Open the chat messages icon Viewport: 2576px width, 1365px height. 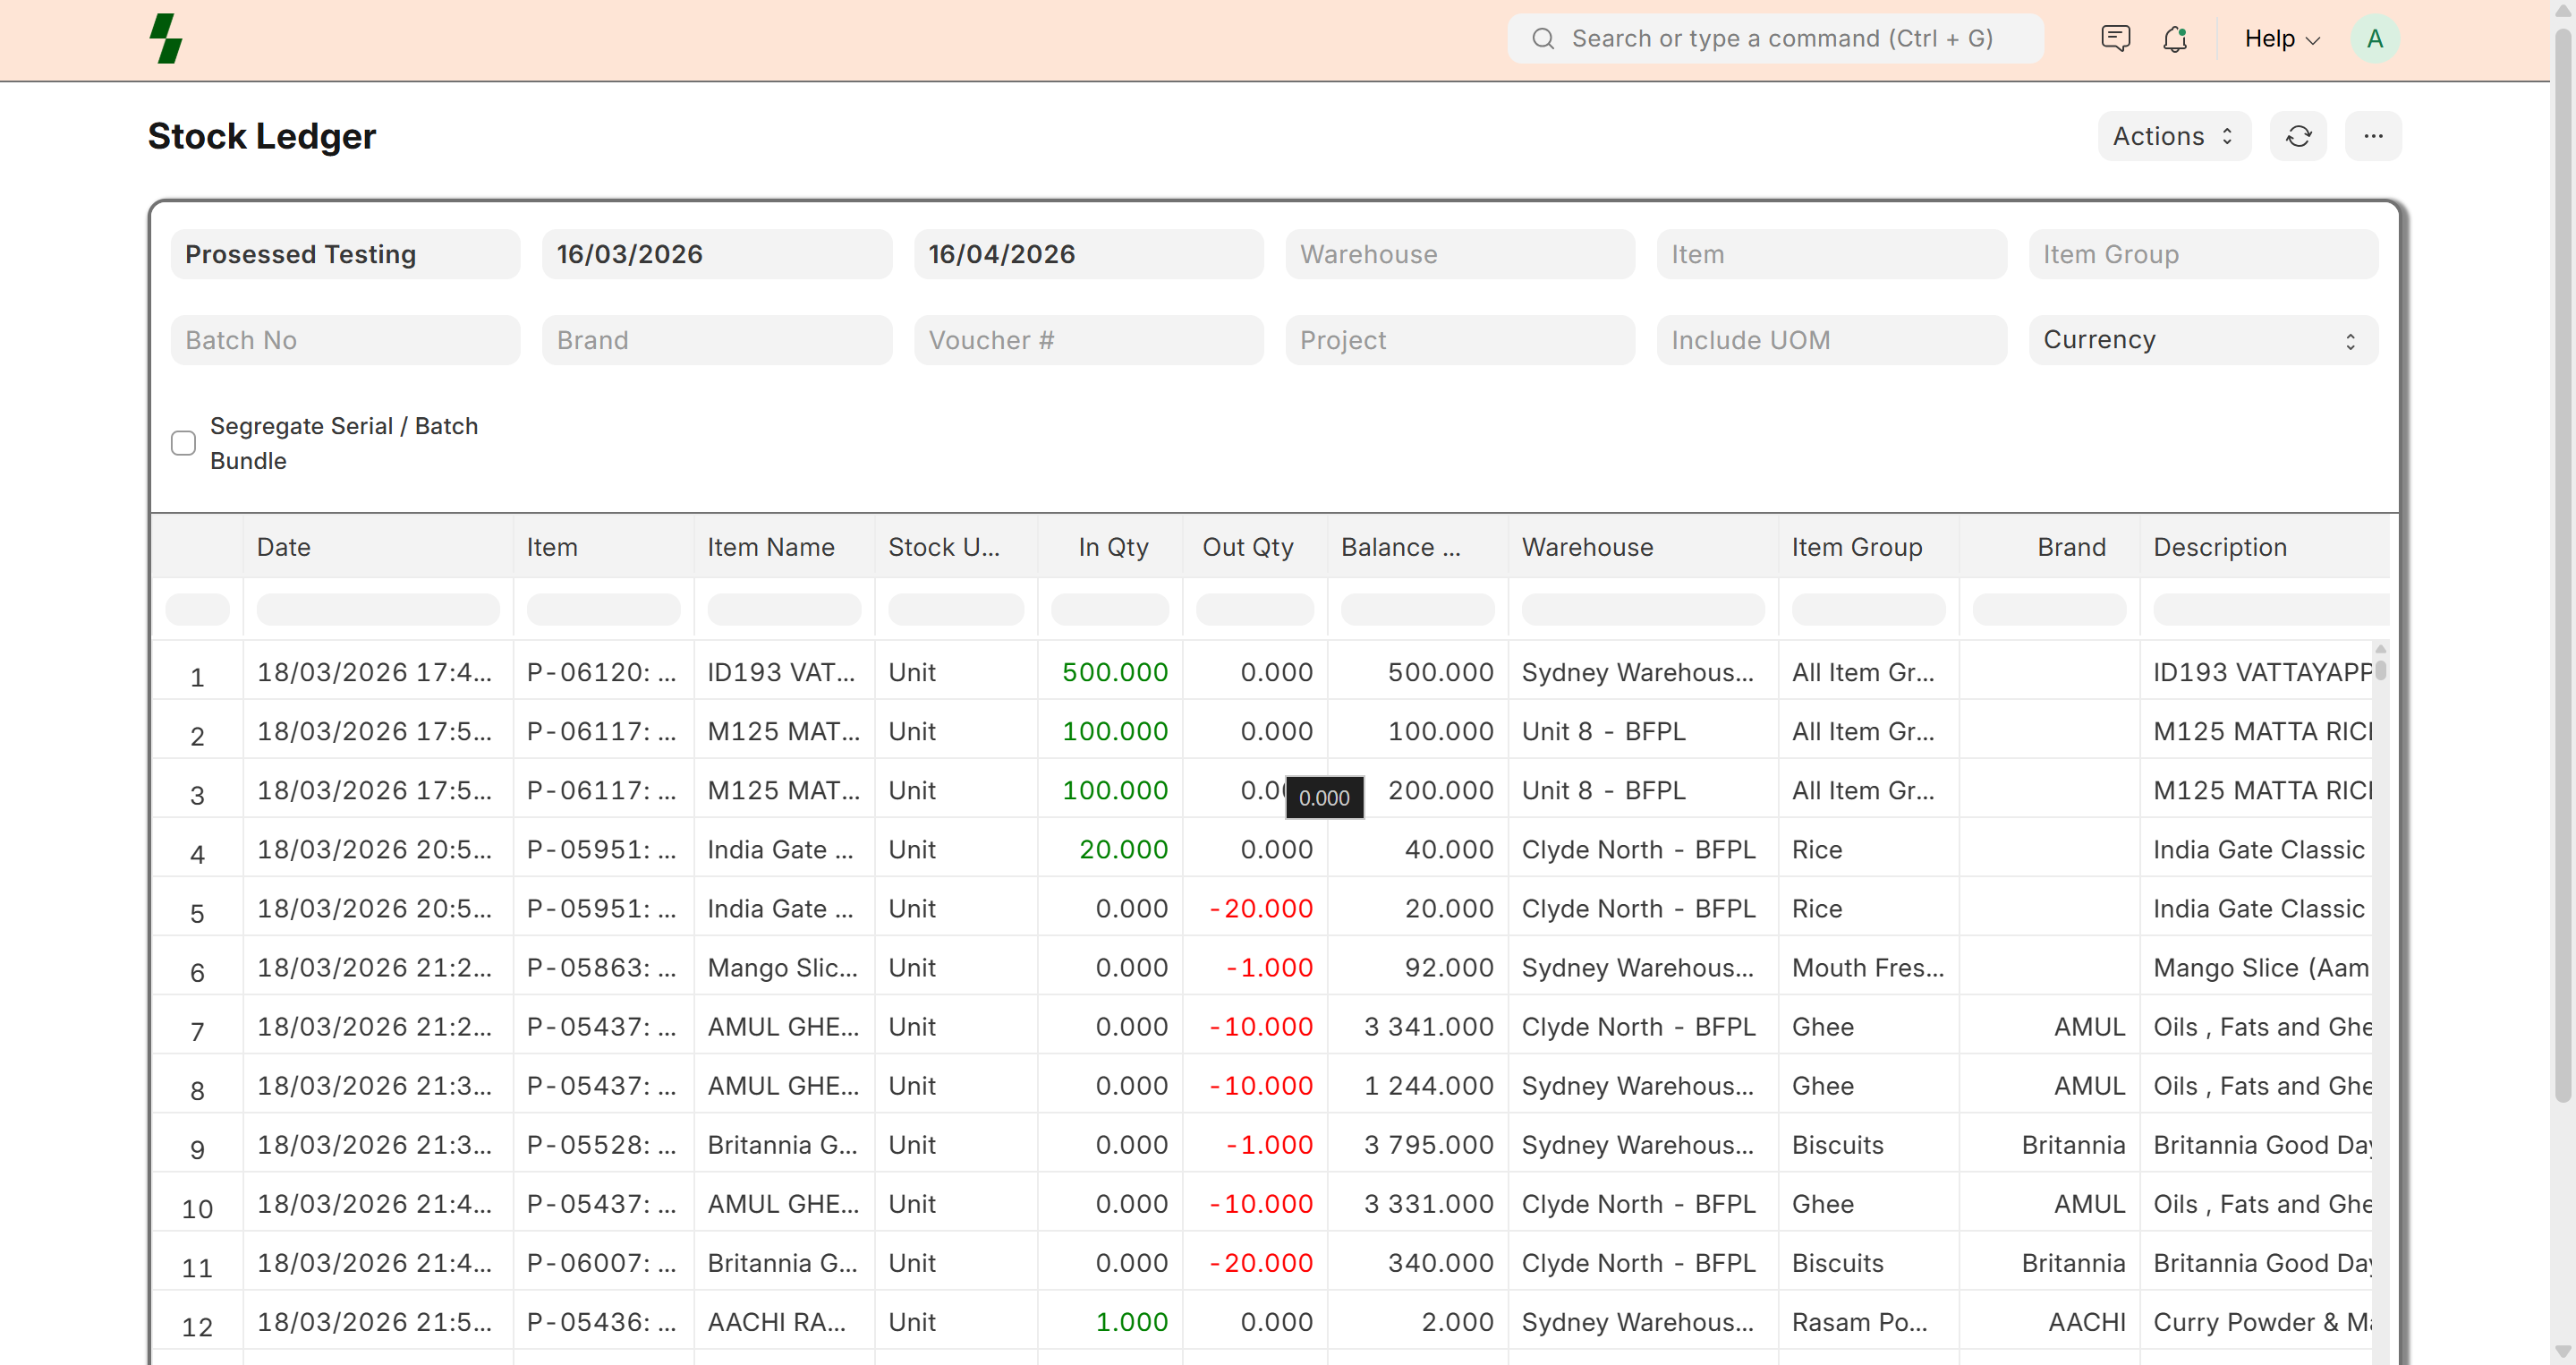pos(2115,39)
